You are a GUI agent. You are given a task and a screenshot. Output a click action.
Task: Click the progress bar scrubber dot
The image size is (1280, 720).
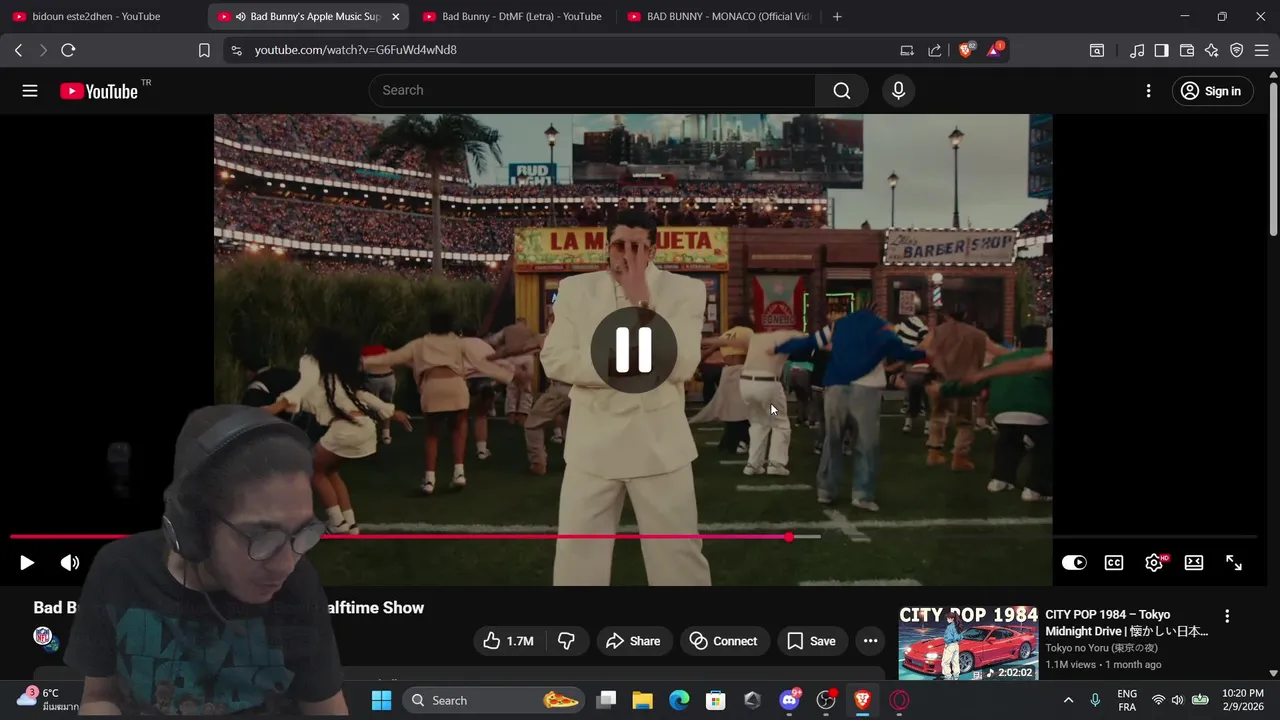[x=789, y=537]
